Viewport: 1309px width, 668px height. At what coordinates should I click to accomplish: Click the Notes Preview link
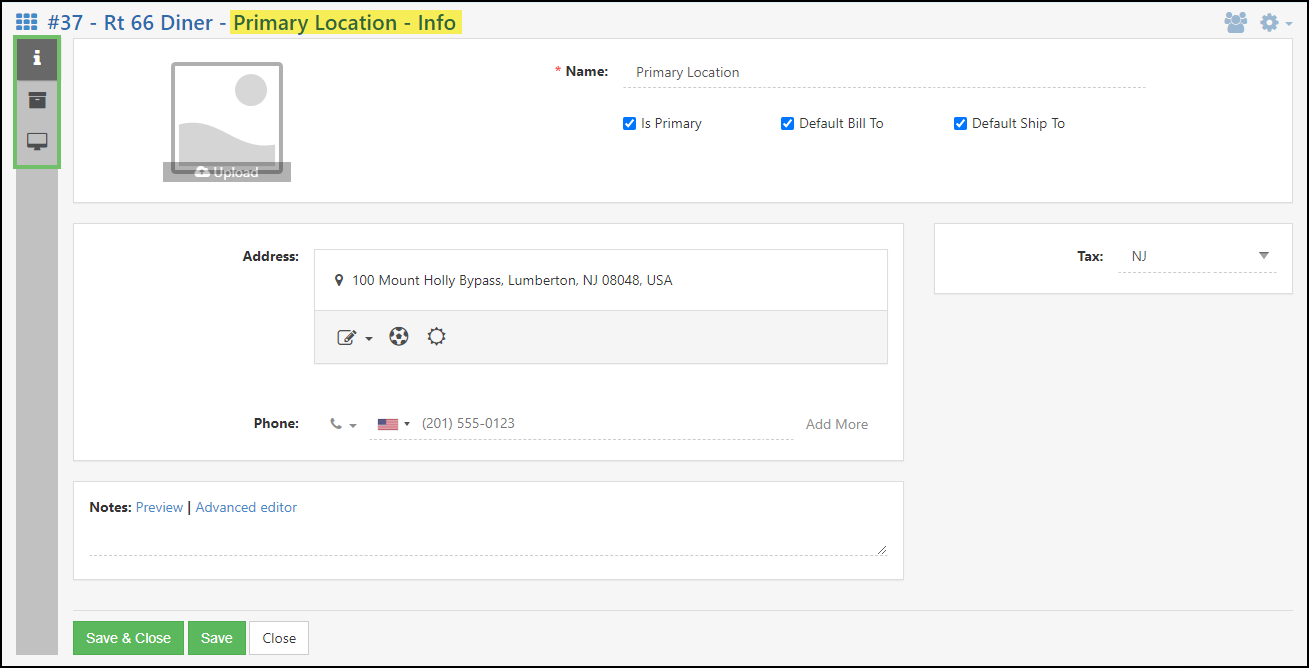[159, 507]
